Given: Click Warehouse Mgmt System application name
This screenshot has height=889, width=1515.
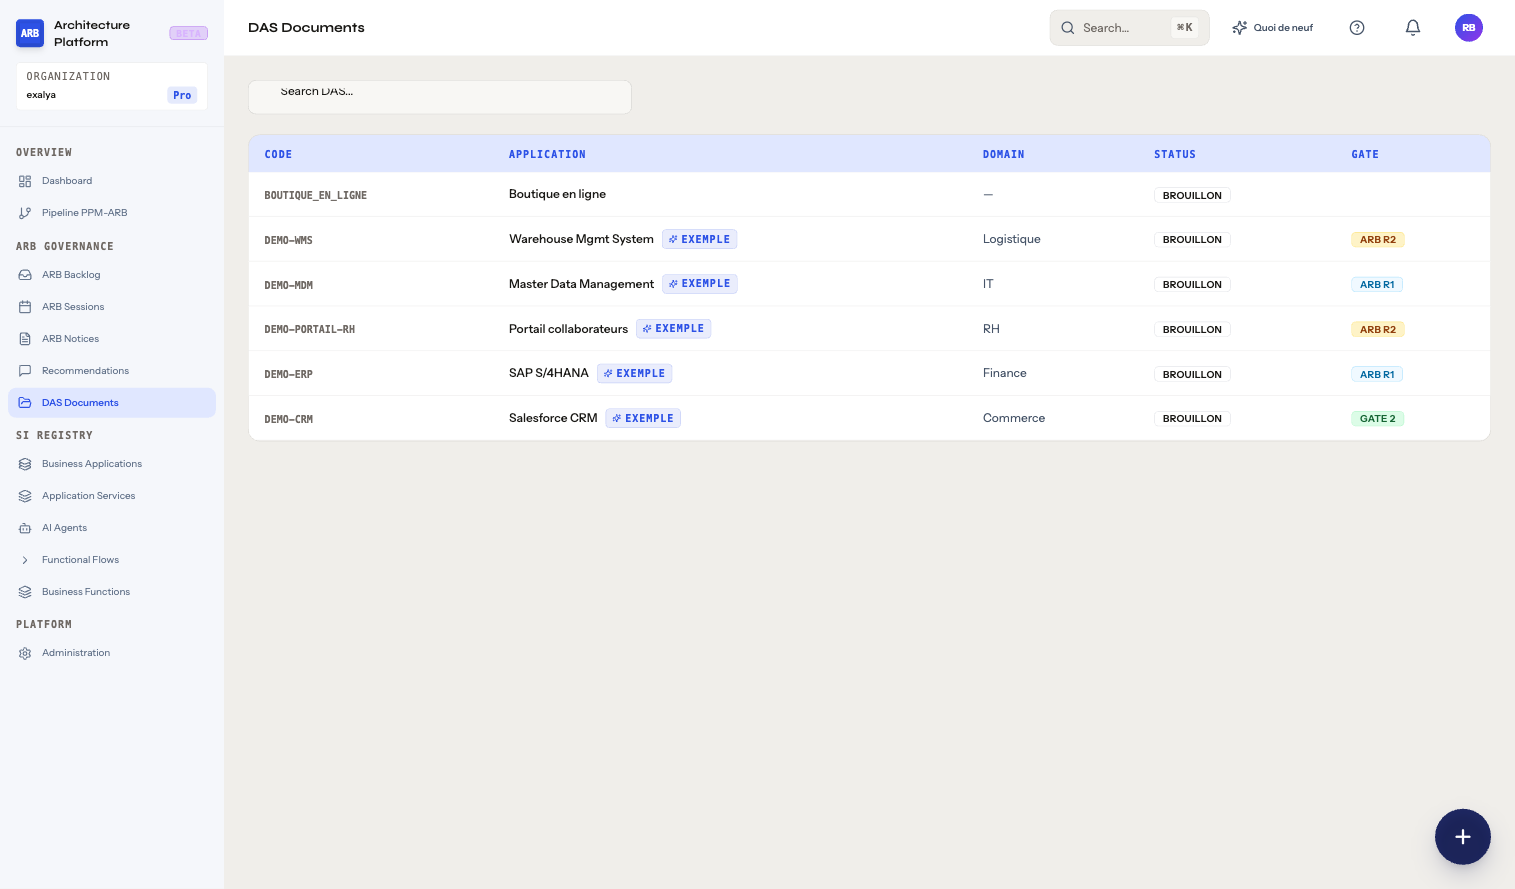Looking at the screenshot, I should point(581,239).
